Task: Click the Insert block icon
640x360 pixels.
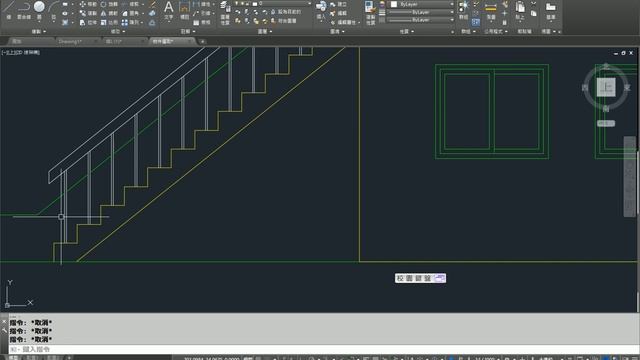Action: [x=321, y=10]
